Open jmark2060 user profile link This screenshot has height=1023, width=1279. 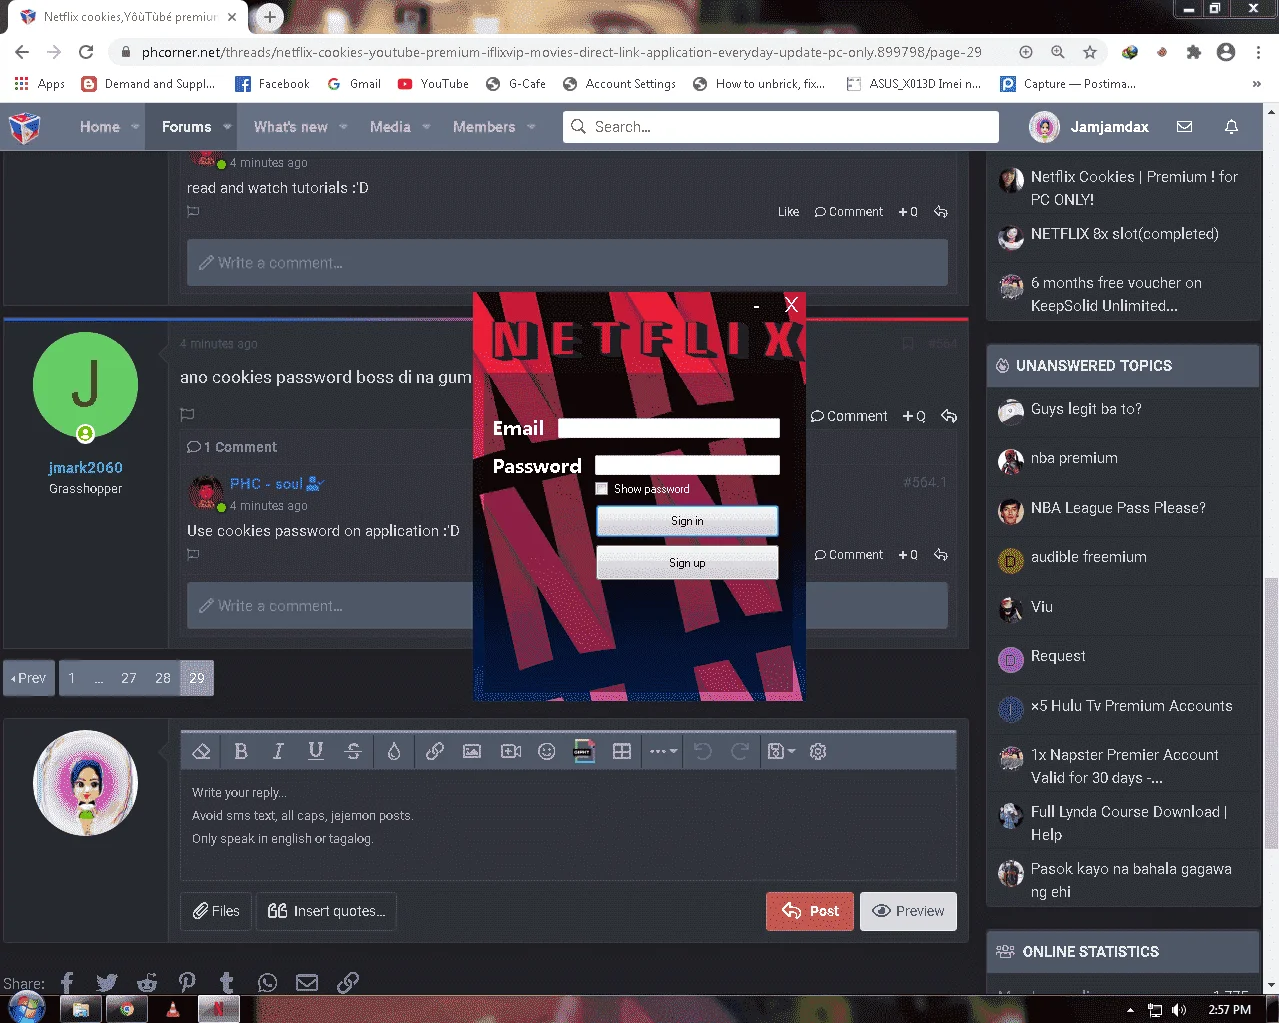point(86,468)
